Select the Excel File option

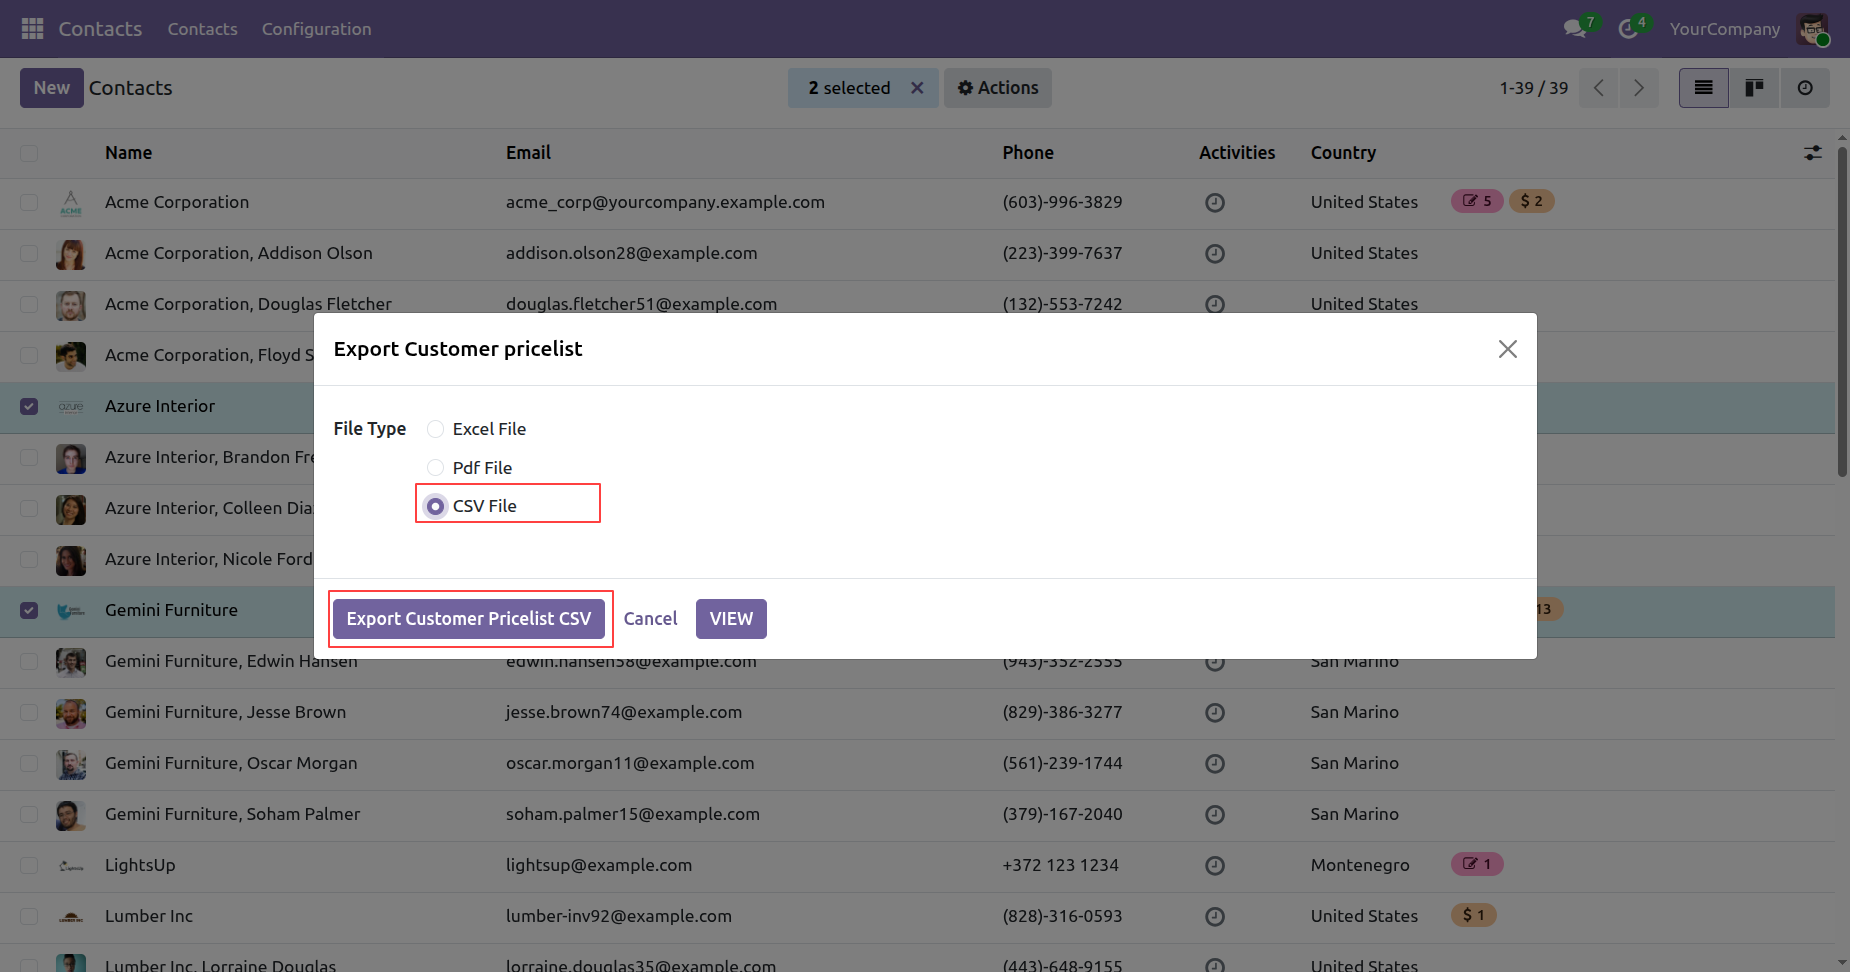coord(436,429)
